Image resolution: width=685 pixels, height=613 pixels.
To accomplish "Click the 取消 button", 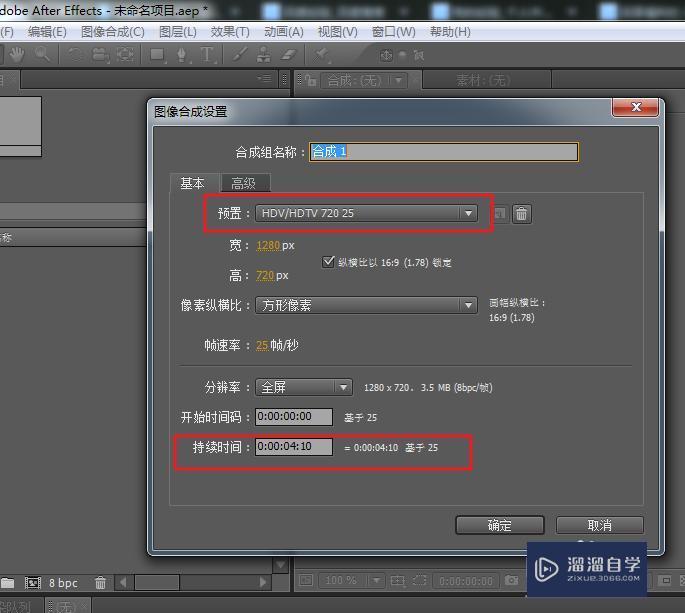I will 599,525.
